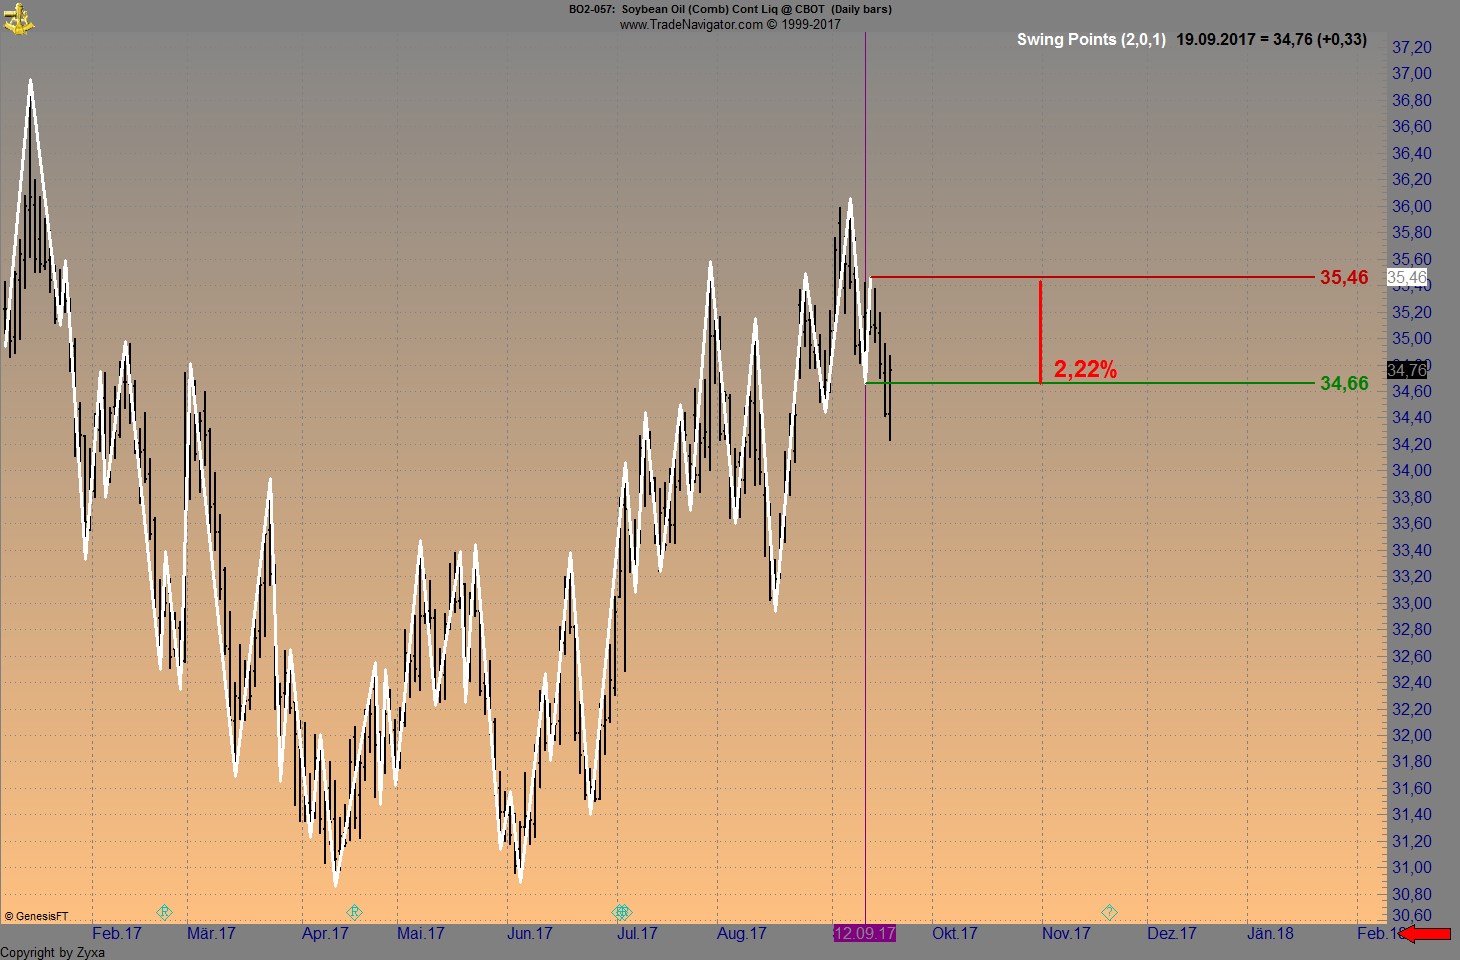The height and width of the screenshot is (960, 1460).
Task: Click Okt.17 on the date axis
Action: (x=954, y=933)
